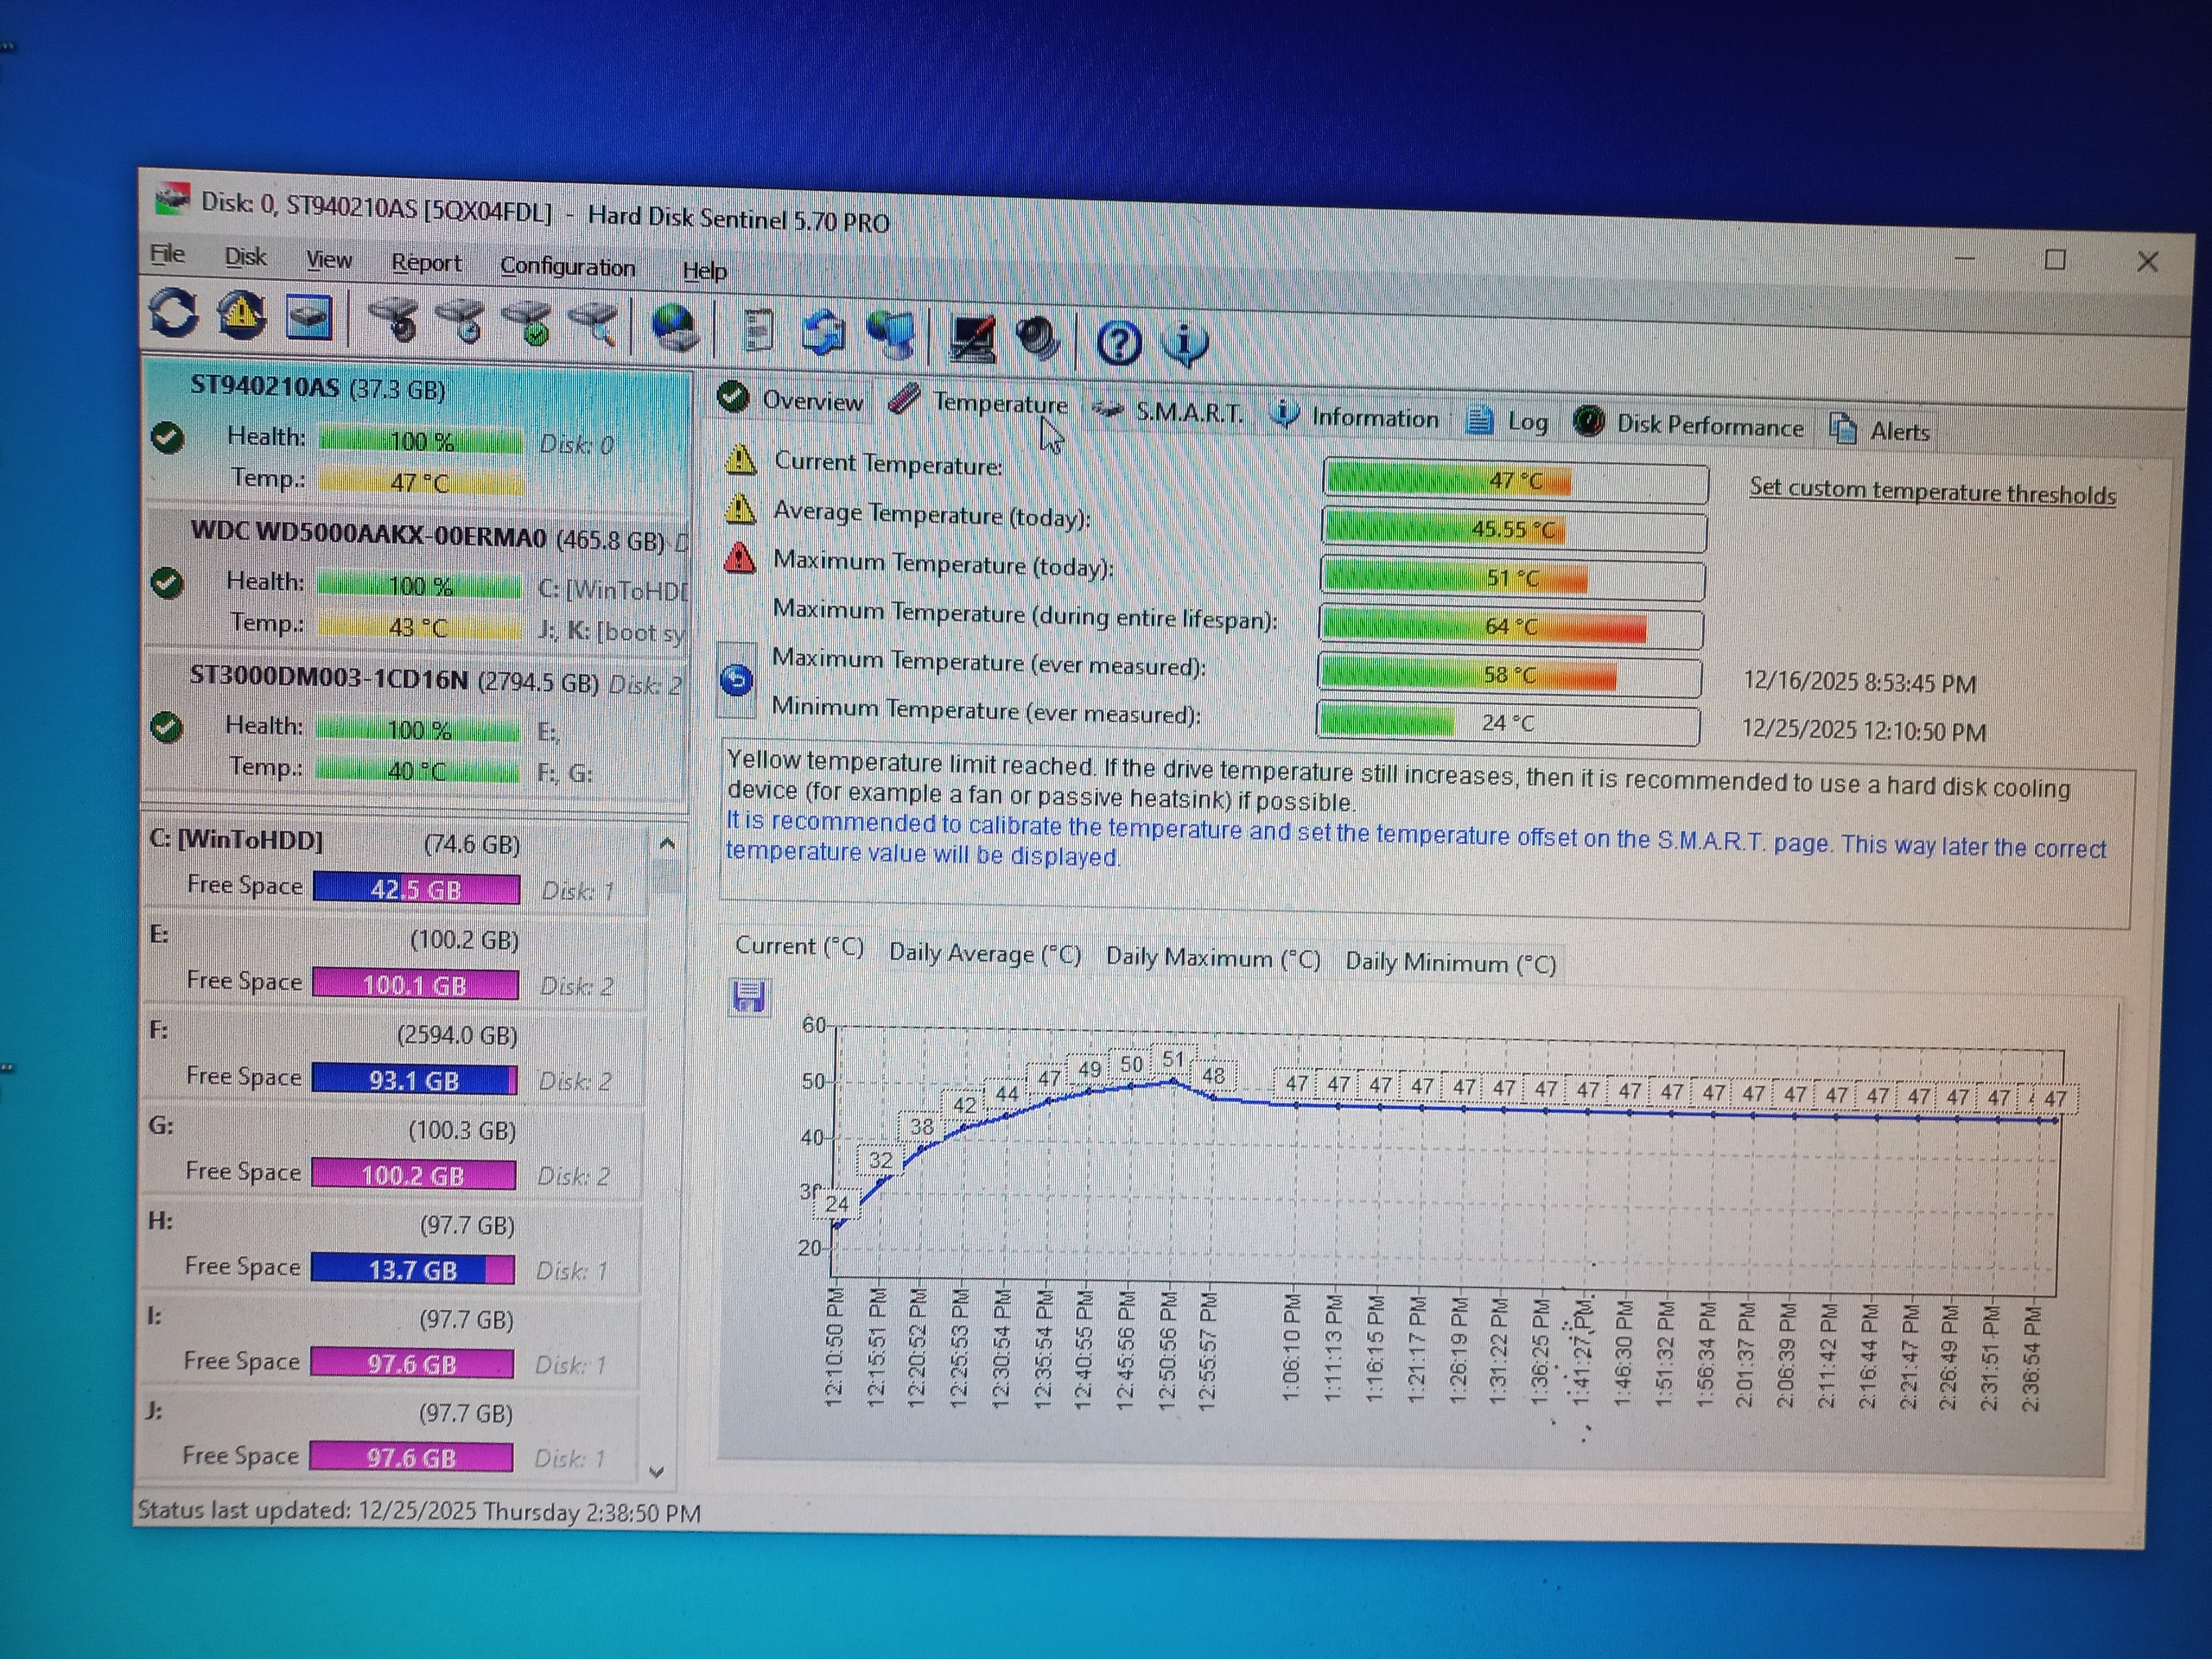
Task: Click the hard disk with magnifier icon
Action: [x=596, y=325]
